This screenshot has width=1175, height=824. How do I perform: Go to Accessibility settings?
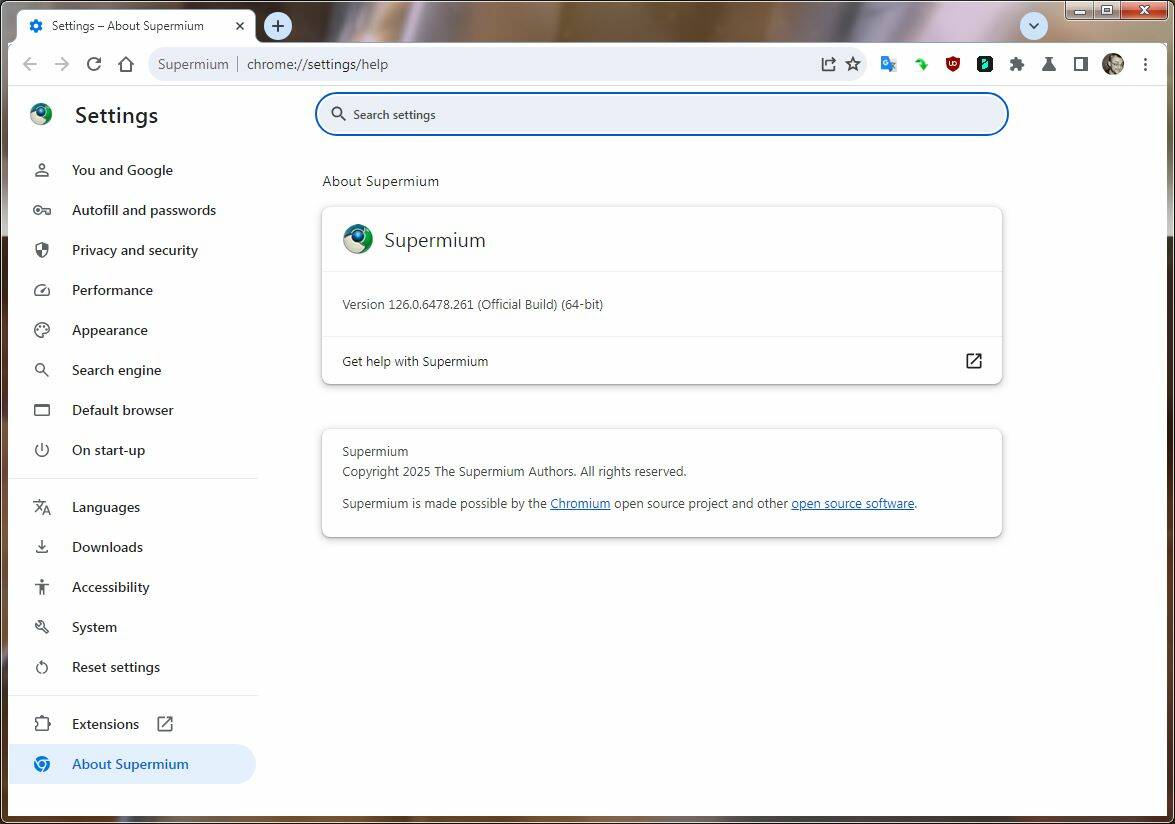pyautogui.click(x=133, y=587)
